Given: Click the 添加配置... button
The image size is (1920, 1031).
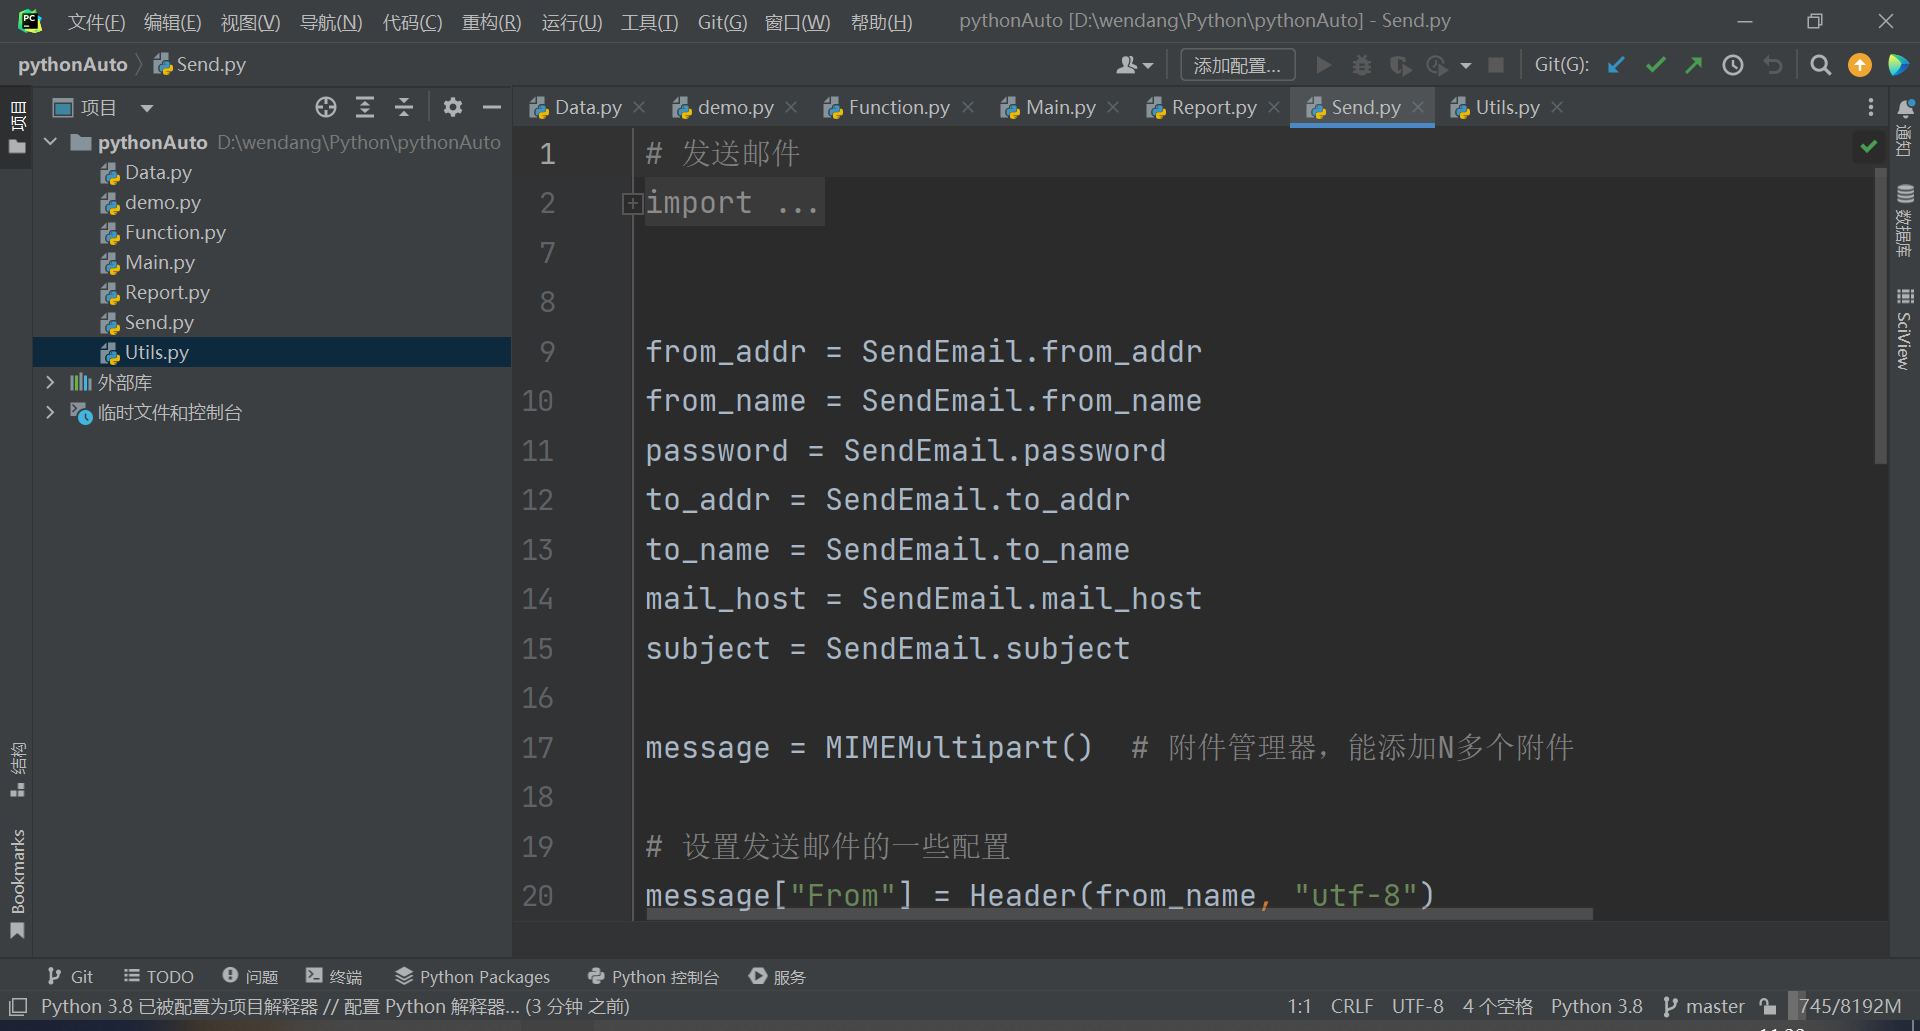Looking at the screenshot, I should [x=1237, y=65].
